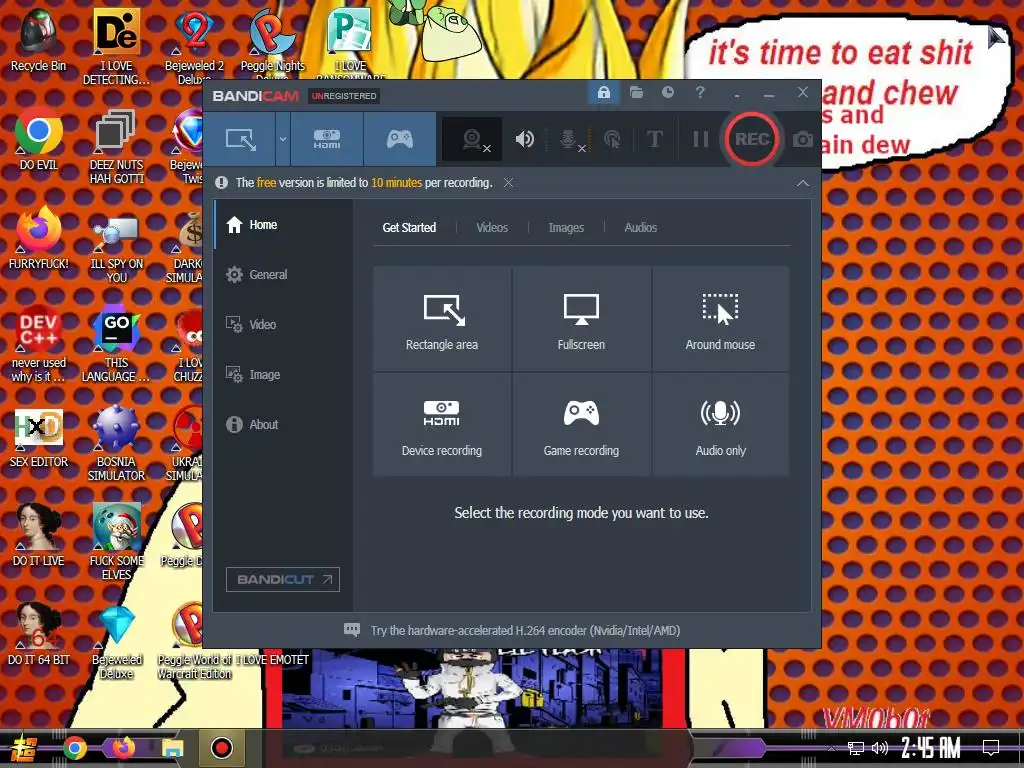
Task: Choose the Audio only mode
Action: (x=720, y=424)
